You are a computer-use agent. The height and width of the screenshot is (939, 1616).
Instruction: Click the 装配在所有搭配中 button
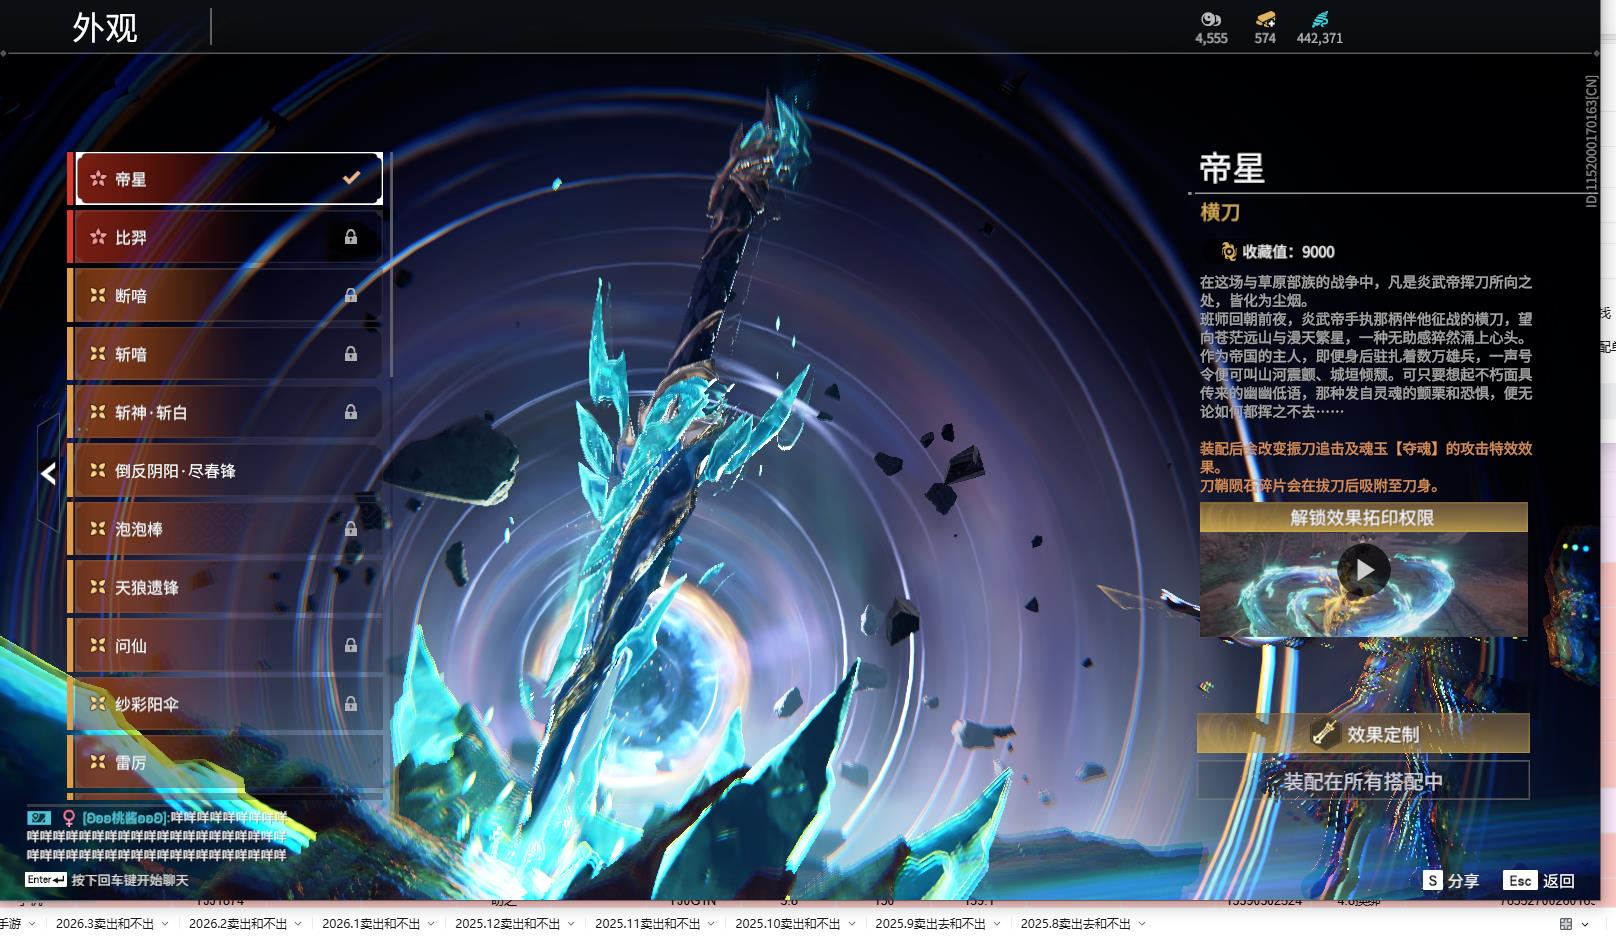(1363, 781)
